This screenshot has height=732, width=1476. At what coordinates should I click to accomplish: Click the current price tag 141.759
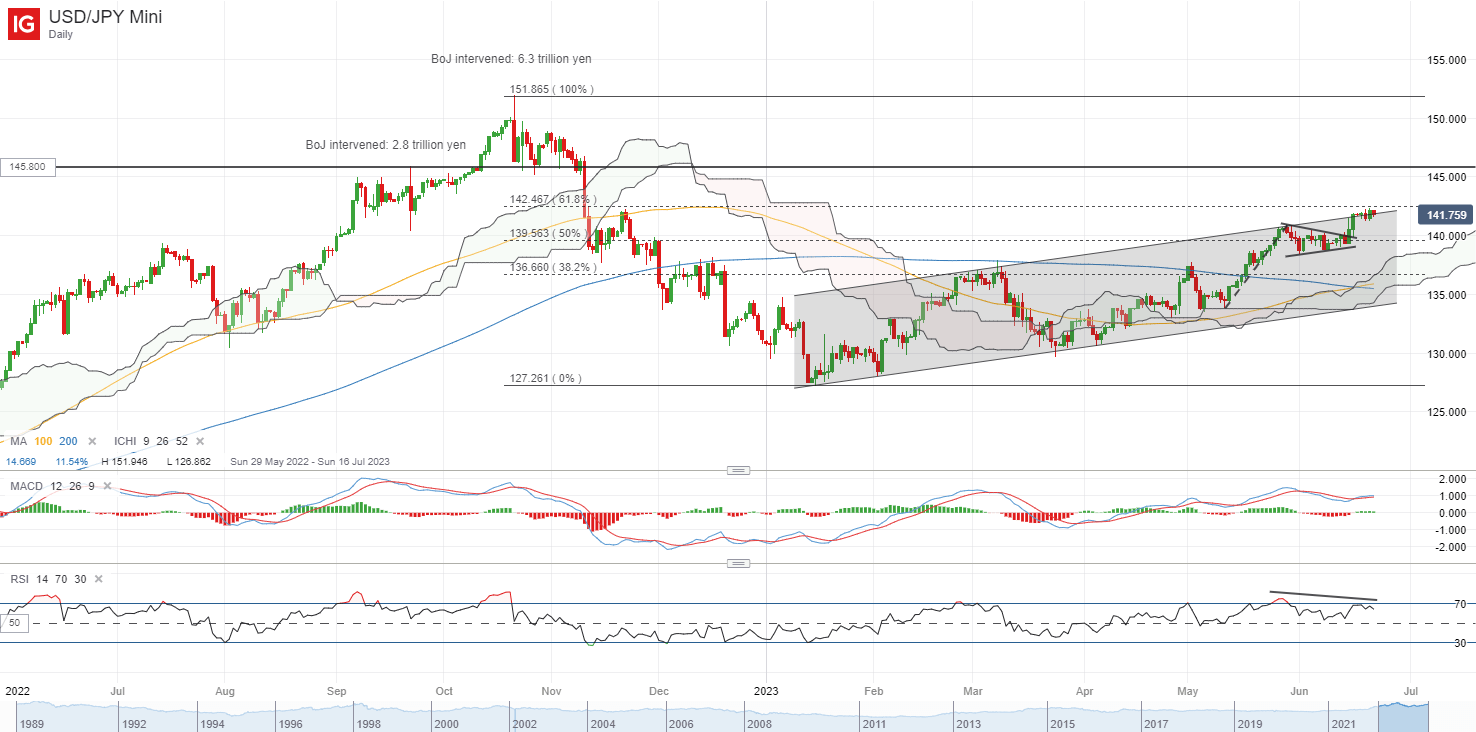click(1447, 215)
